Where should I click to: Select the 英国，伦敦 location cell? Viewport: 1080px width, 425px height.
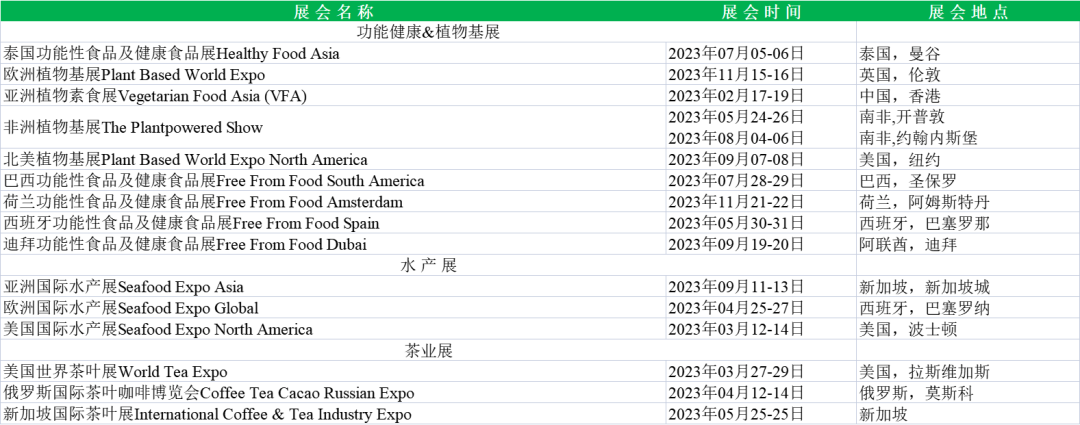click(968, 75)
